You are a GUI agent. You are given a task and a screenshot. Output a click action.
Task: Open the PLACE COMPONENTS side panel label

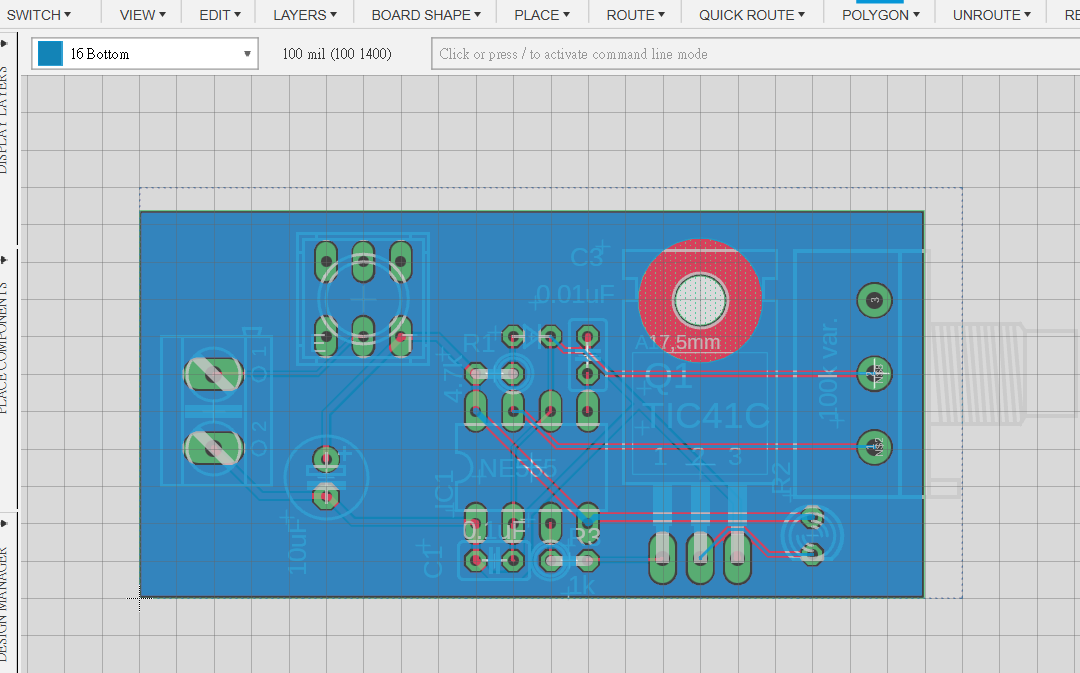pos(4,345)
